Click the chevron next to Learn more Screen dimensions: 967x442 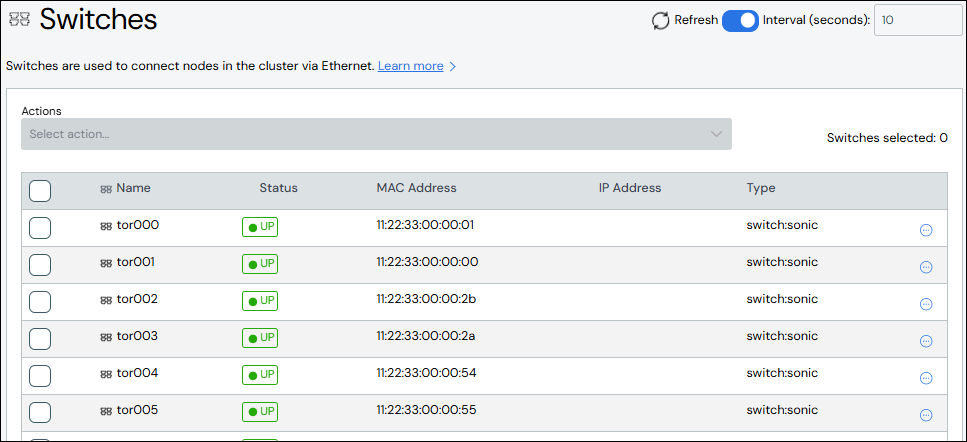pyautogui.click(x=452, y=67)
